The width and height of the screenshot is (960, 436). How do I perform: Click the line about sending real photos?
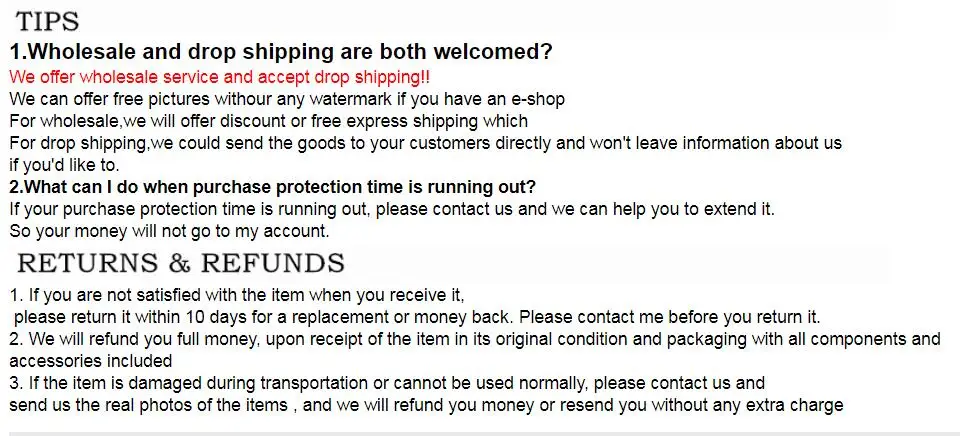(426, 405)
